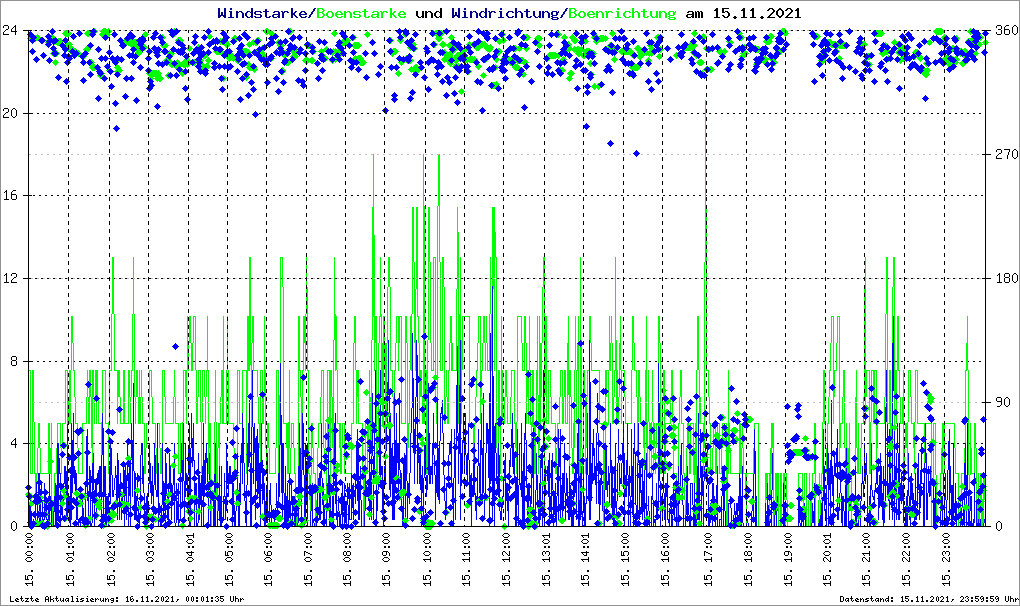Click the '24' wind speed axis label
This screenshot has width=1020, height=606.
click(x=10, y=31)
